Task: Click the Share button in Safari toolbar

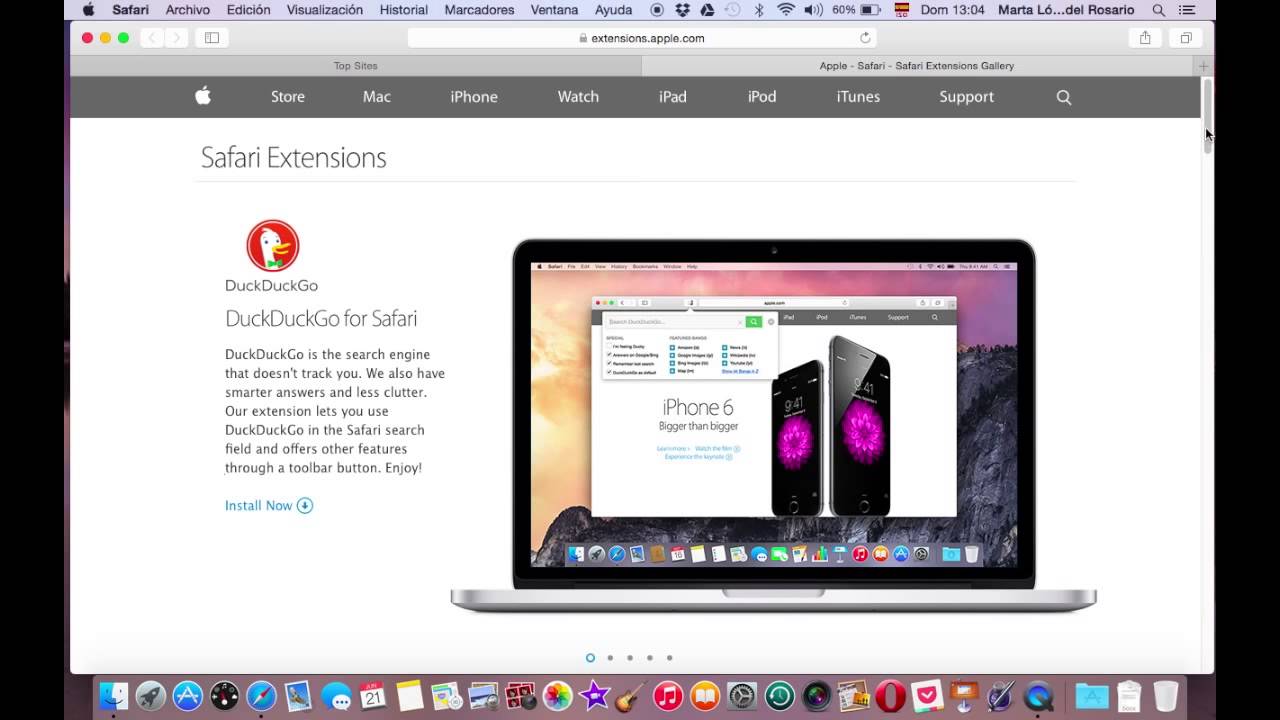Action: click(x=1145, y=38)
